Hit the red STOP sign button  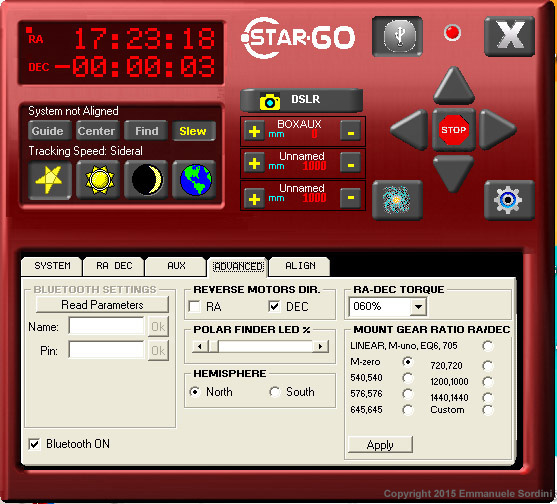pos(454,130)
